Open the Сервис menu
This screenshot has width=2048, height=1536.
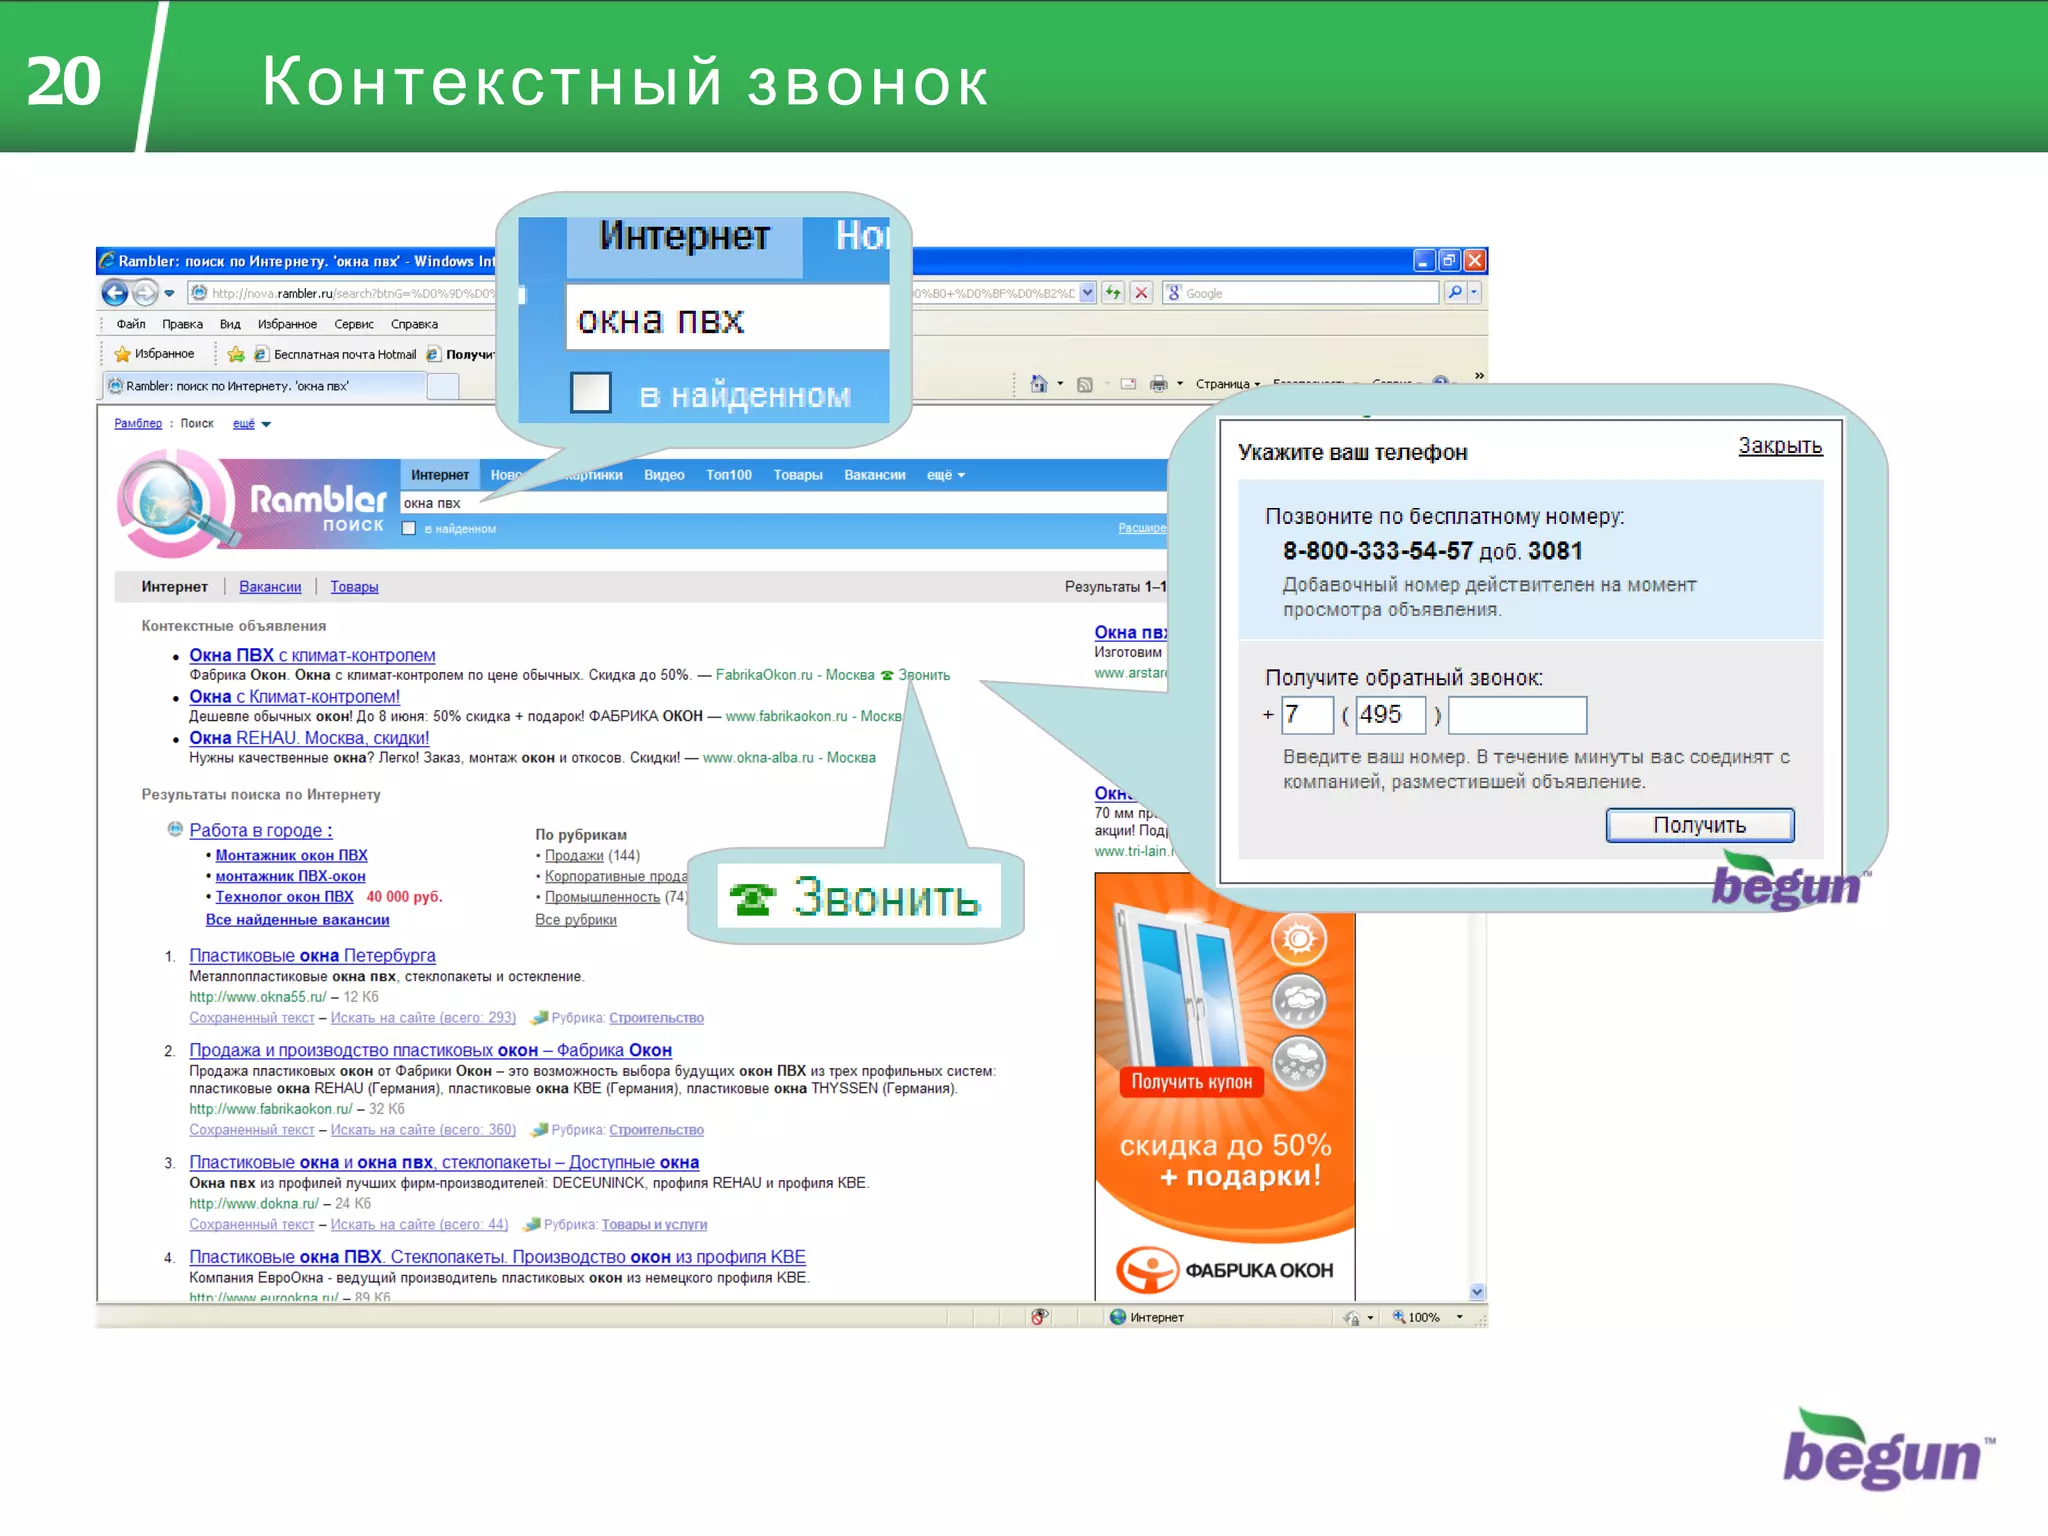354,324
